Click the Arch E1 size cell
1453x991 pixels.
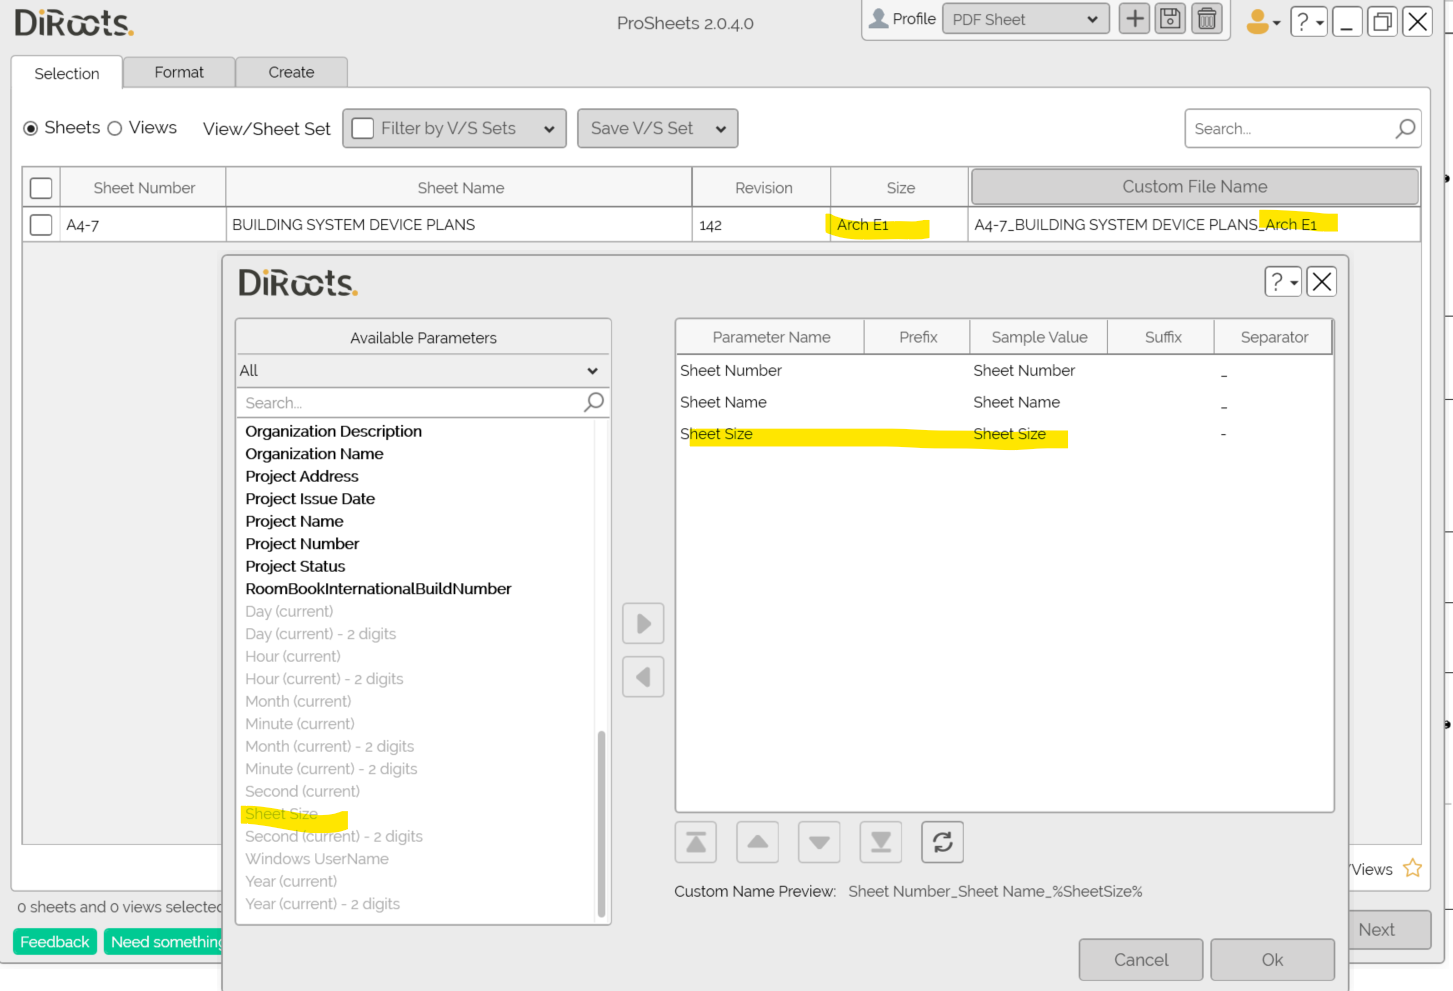(x=899, y=225)
